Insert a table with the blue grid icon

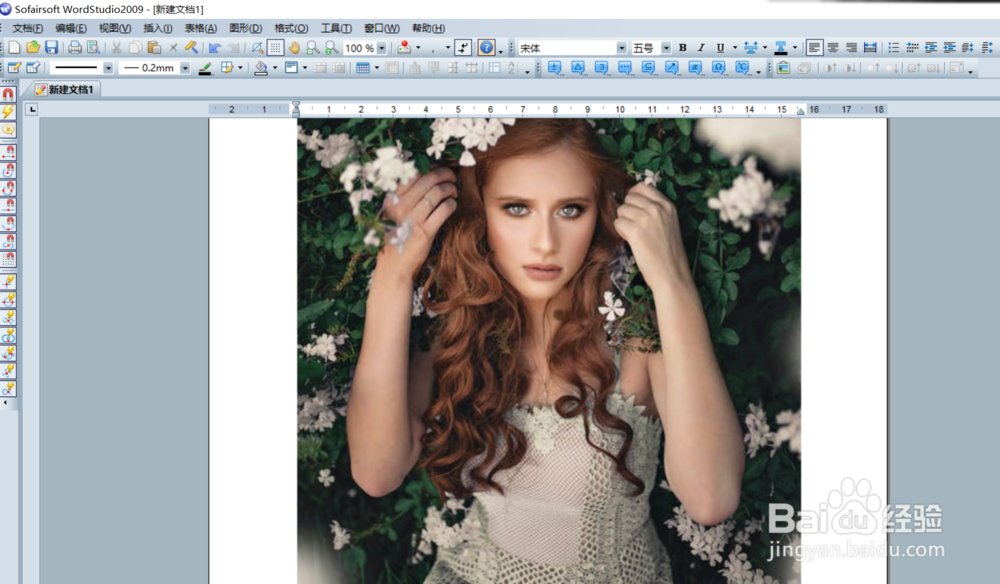pos(363,68)
